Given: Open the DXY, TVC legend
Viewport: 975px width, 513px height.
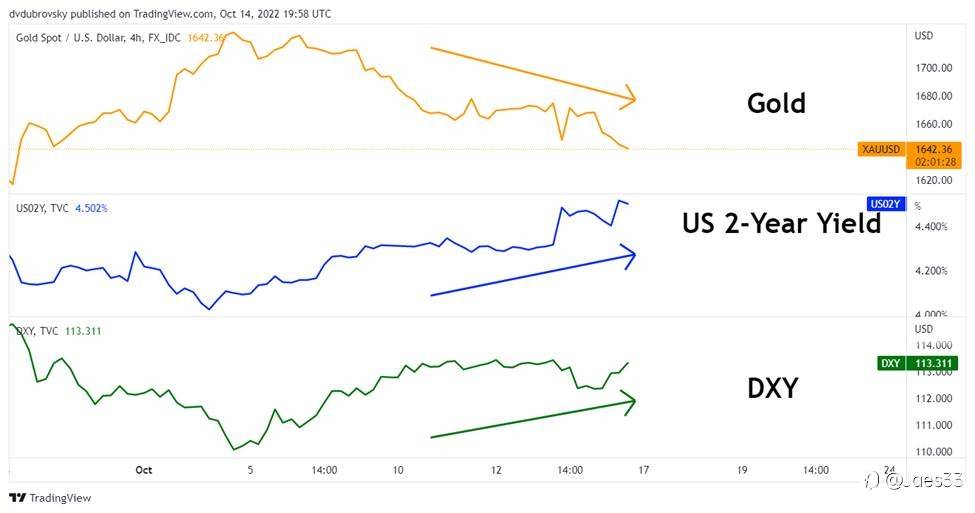Looking at the screenshot, I should click(40, 331).
